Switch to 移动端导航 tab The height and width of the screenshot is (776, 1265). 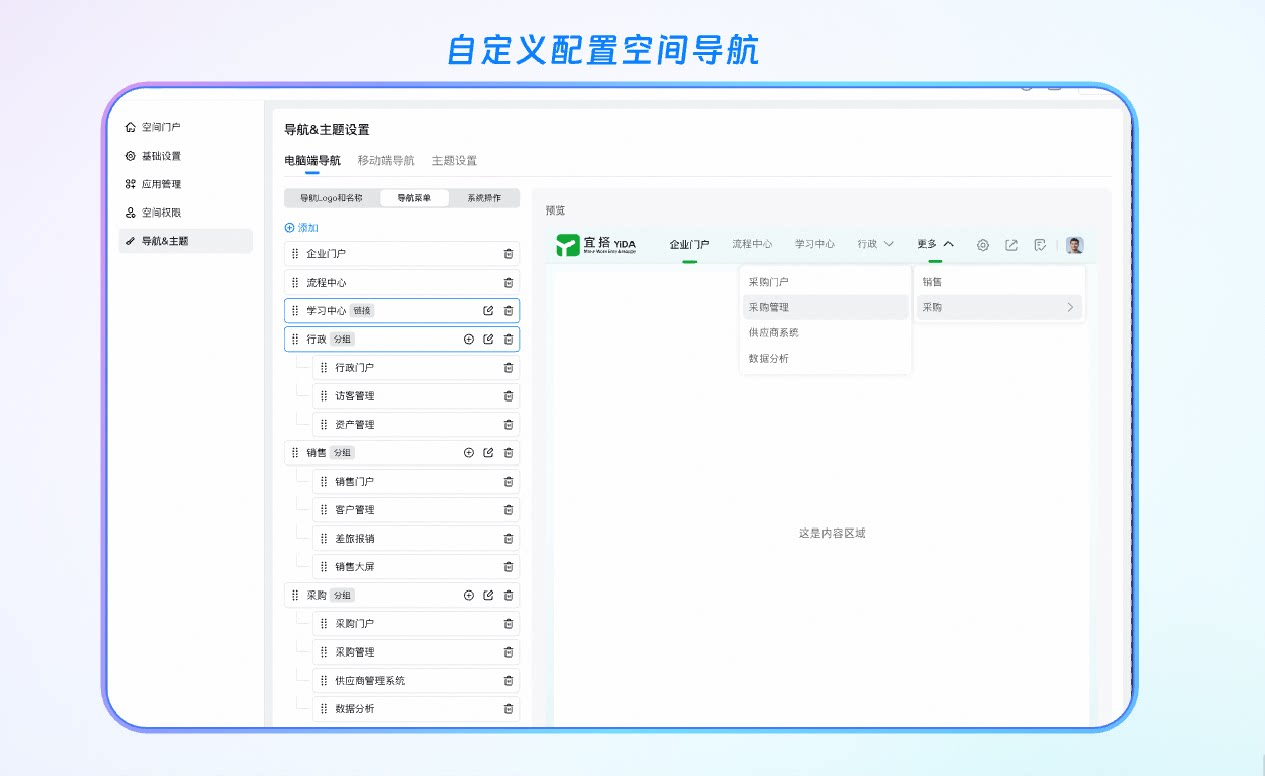(x=386, y=160)
